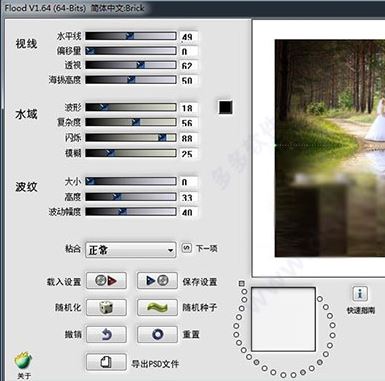Click the export PSD file document button

coord(106,362)
